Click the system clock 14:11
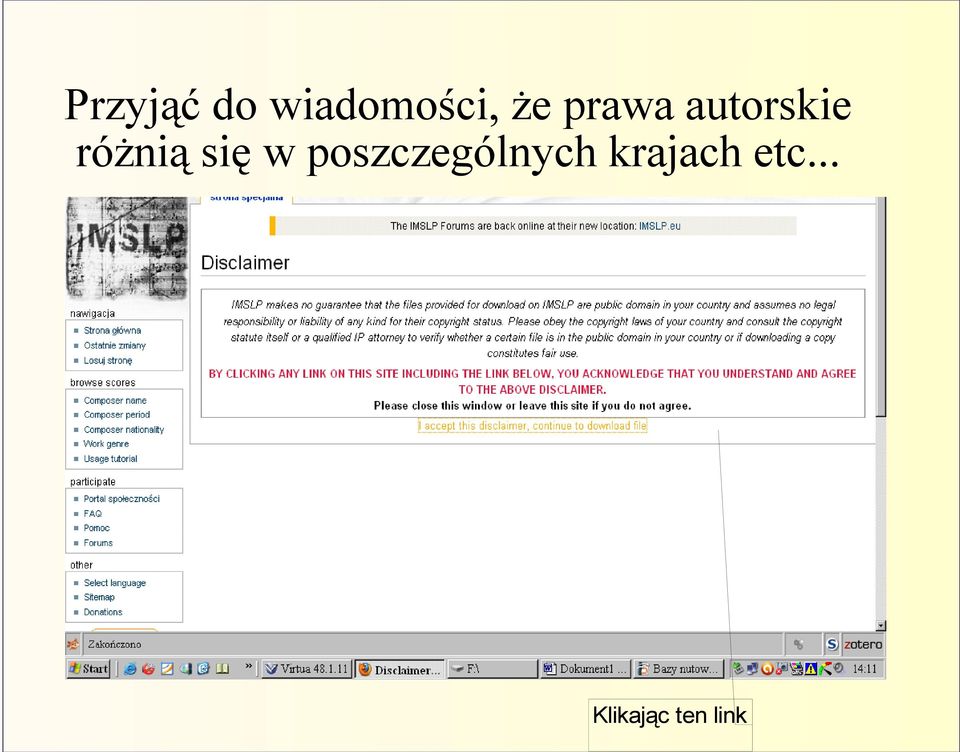This screenshot has height=752, width=960. [864, 669]
